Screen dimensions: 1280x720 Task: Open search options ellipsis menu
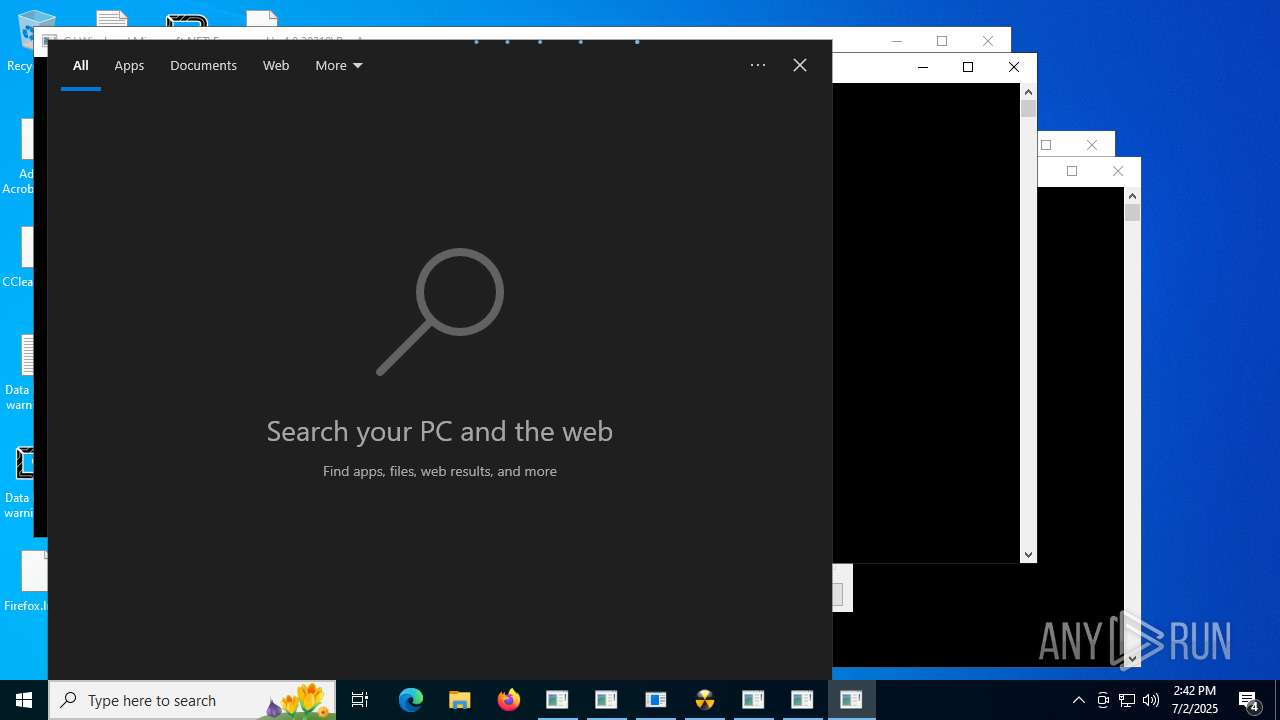click(758, 66)
